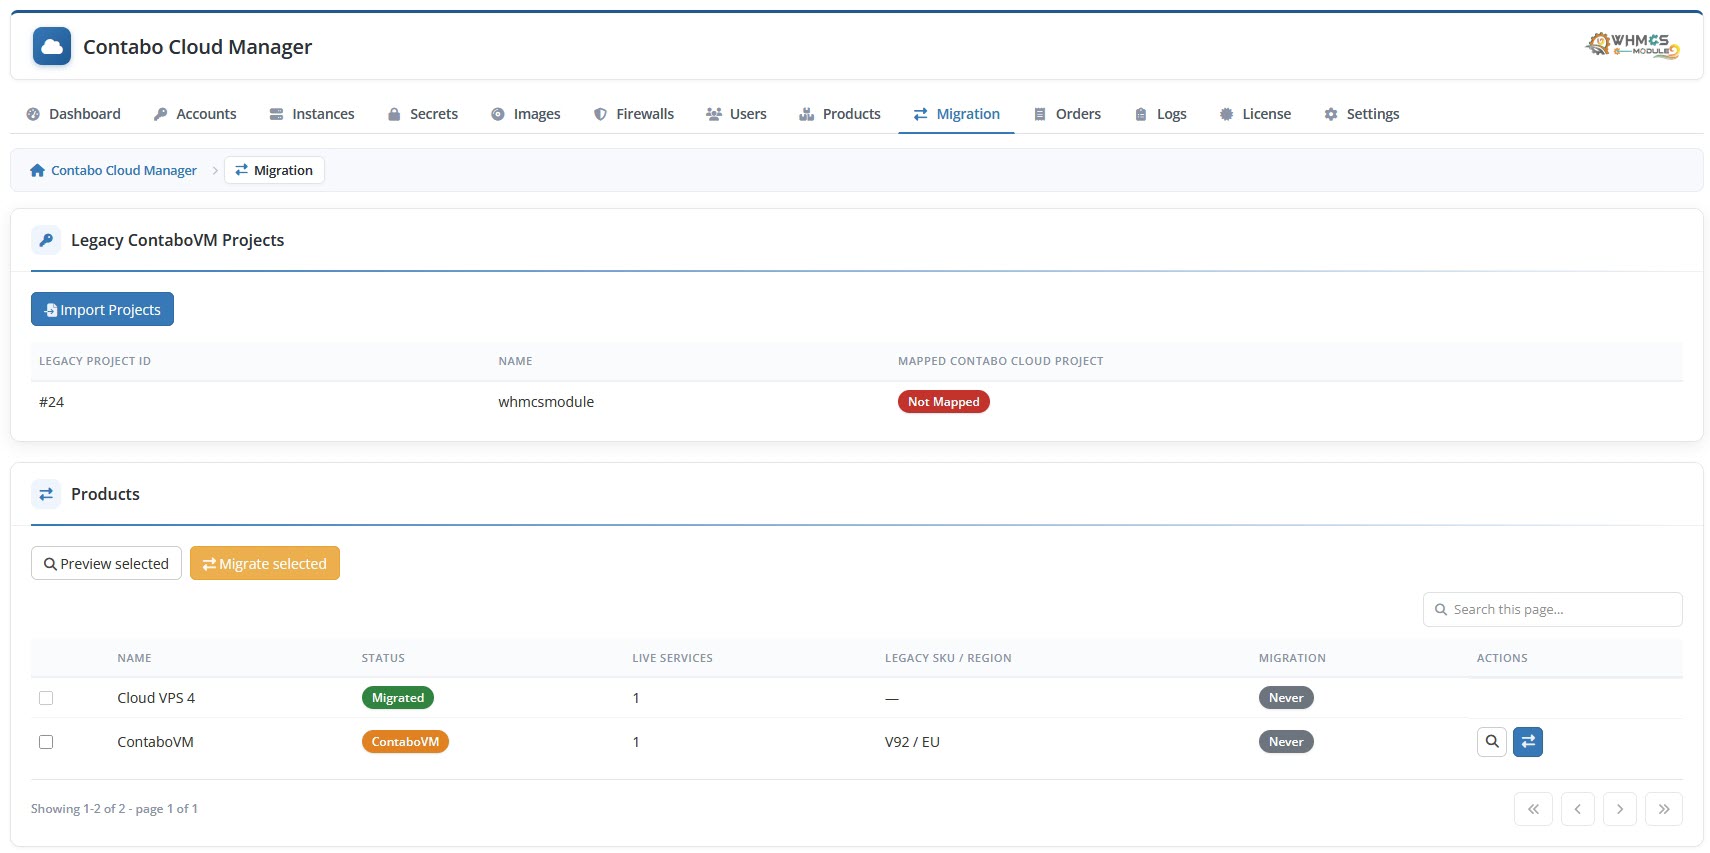This screenshot has height=853, width=1710.
Task: Go to next page of results
Action: point(1620,809)
